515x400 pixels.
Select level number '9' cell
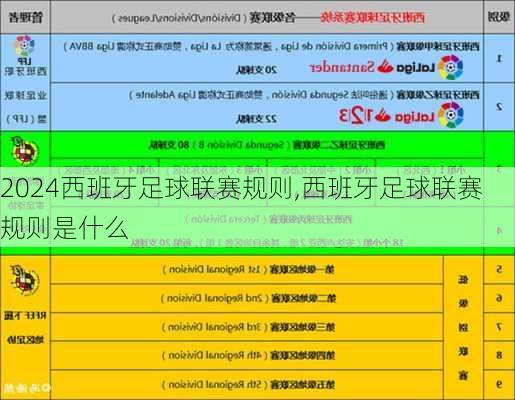click(499, 384)
